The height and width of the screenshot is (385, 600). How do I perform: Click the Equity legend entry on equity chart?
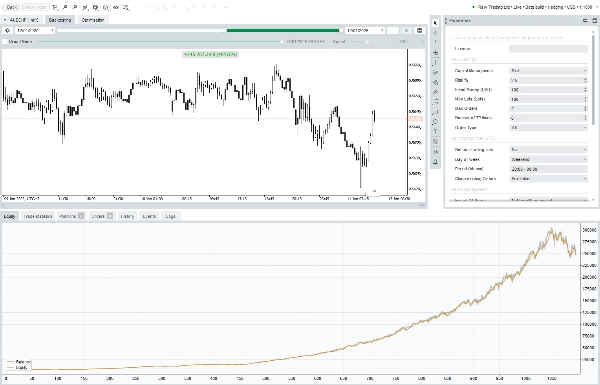tap(17, 367)
